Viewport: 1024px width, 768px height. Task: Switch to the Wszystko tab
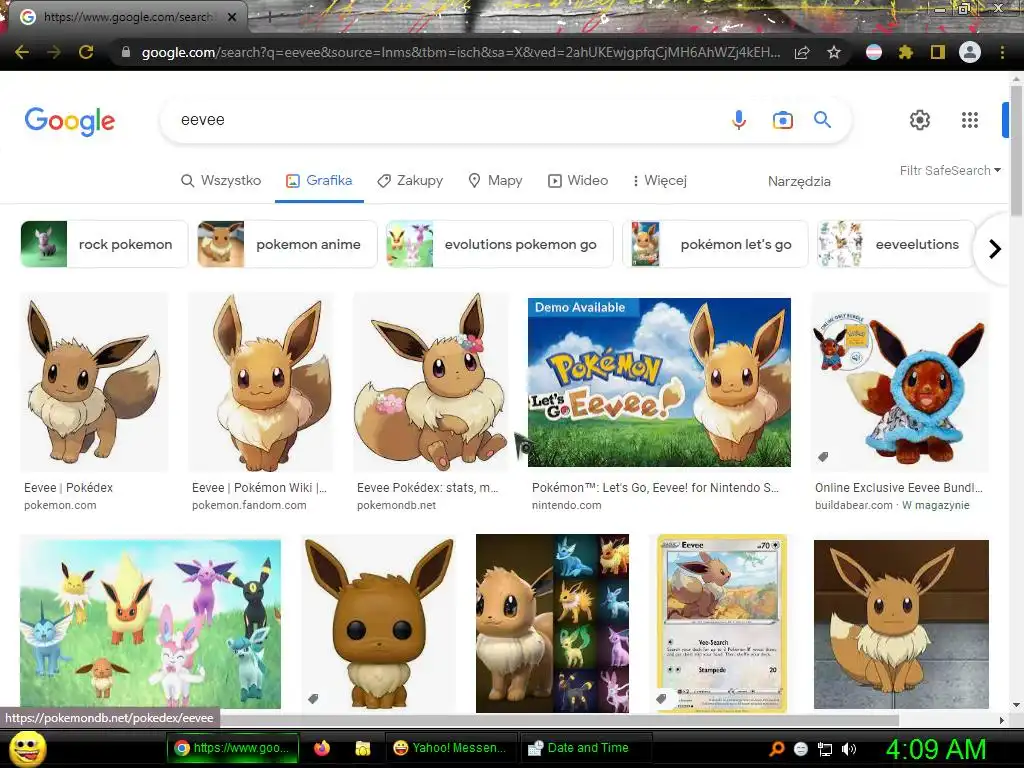[x=221, y=180]
